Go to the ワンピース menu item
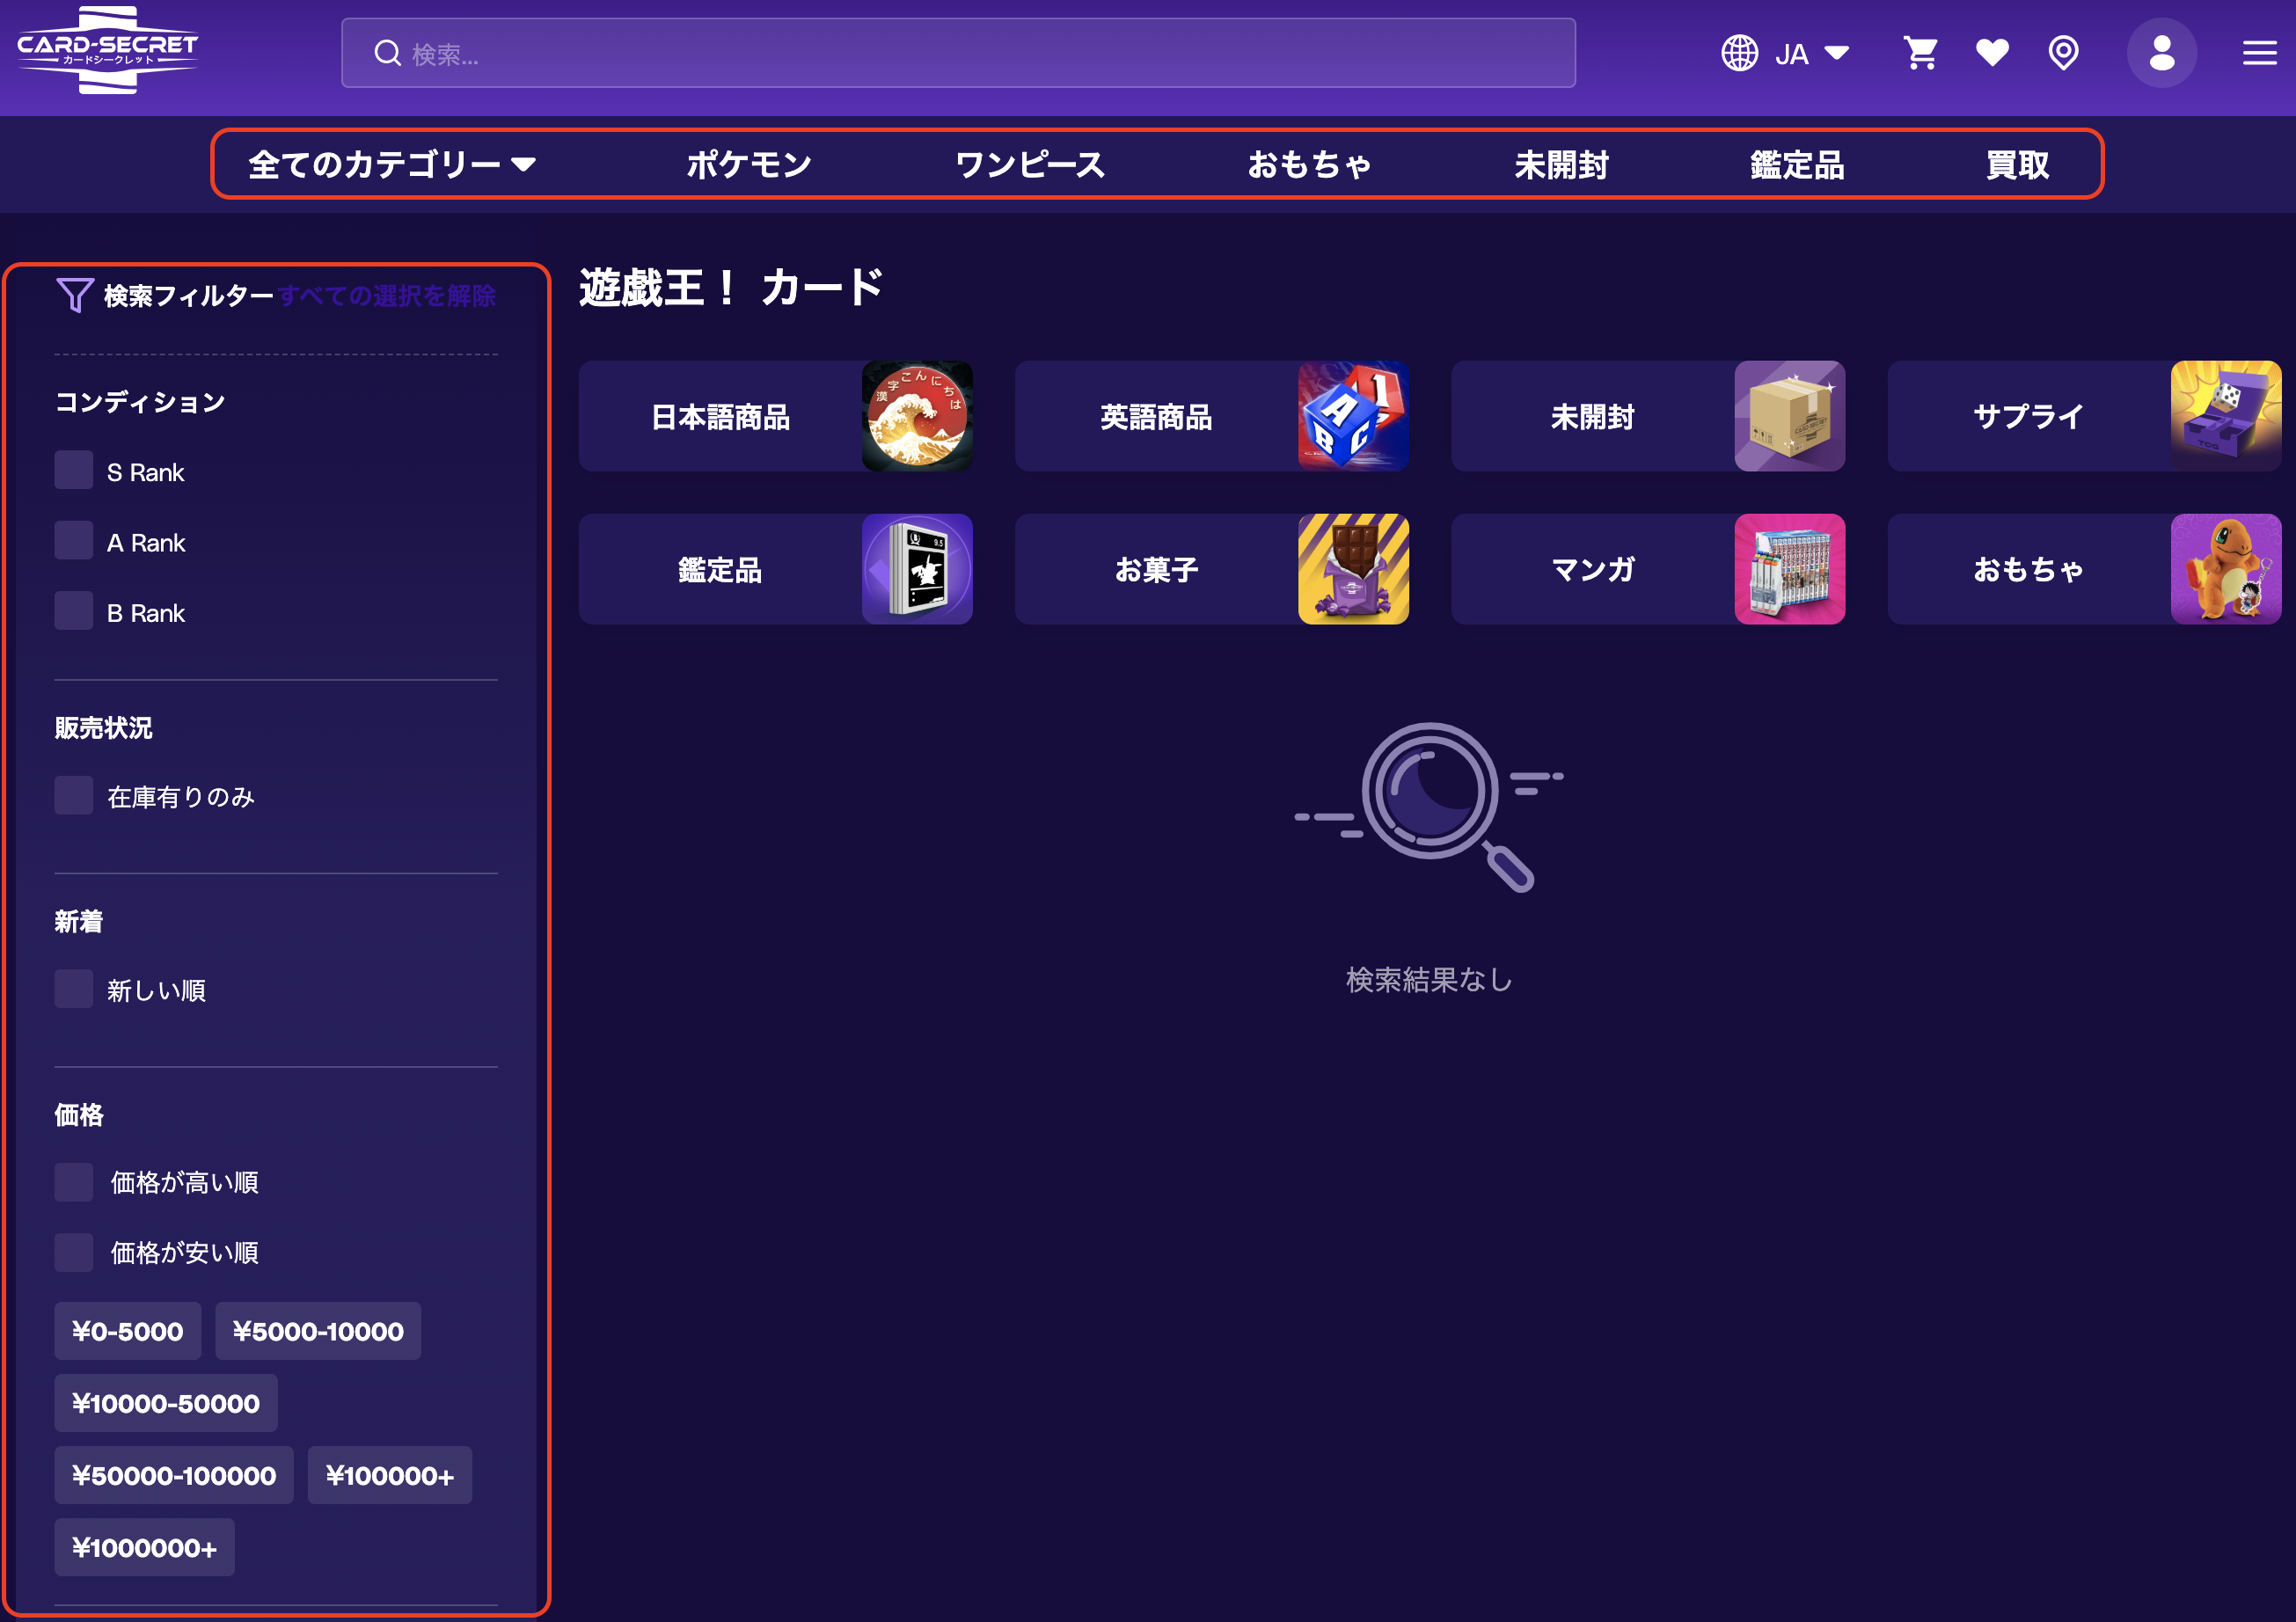The width and height of the screenshot is (2296, 1622). (x=1030, y=164)
